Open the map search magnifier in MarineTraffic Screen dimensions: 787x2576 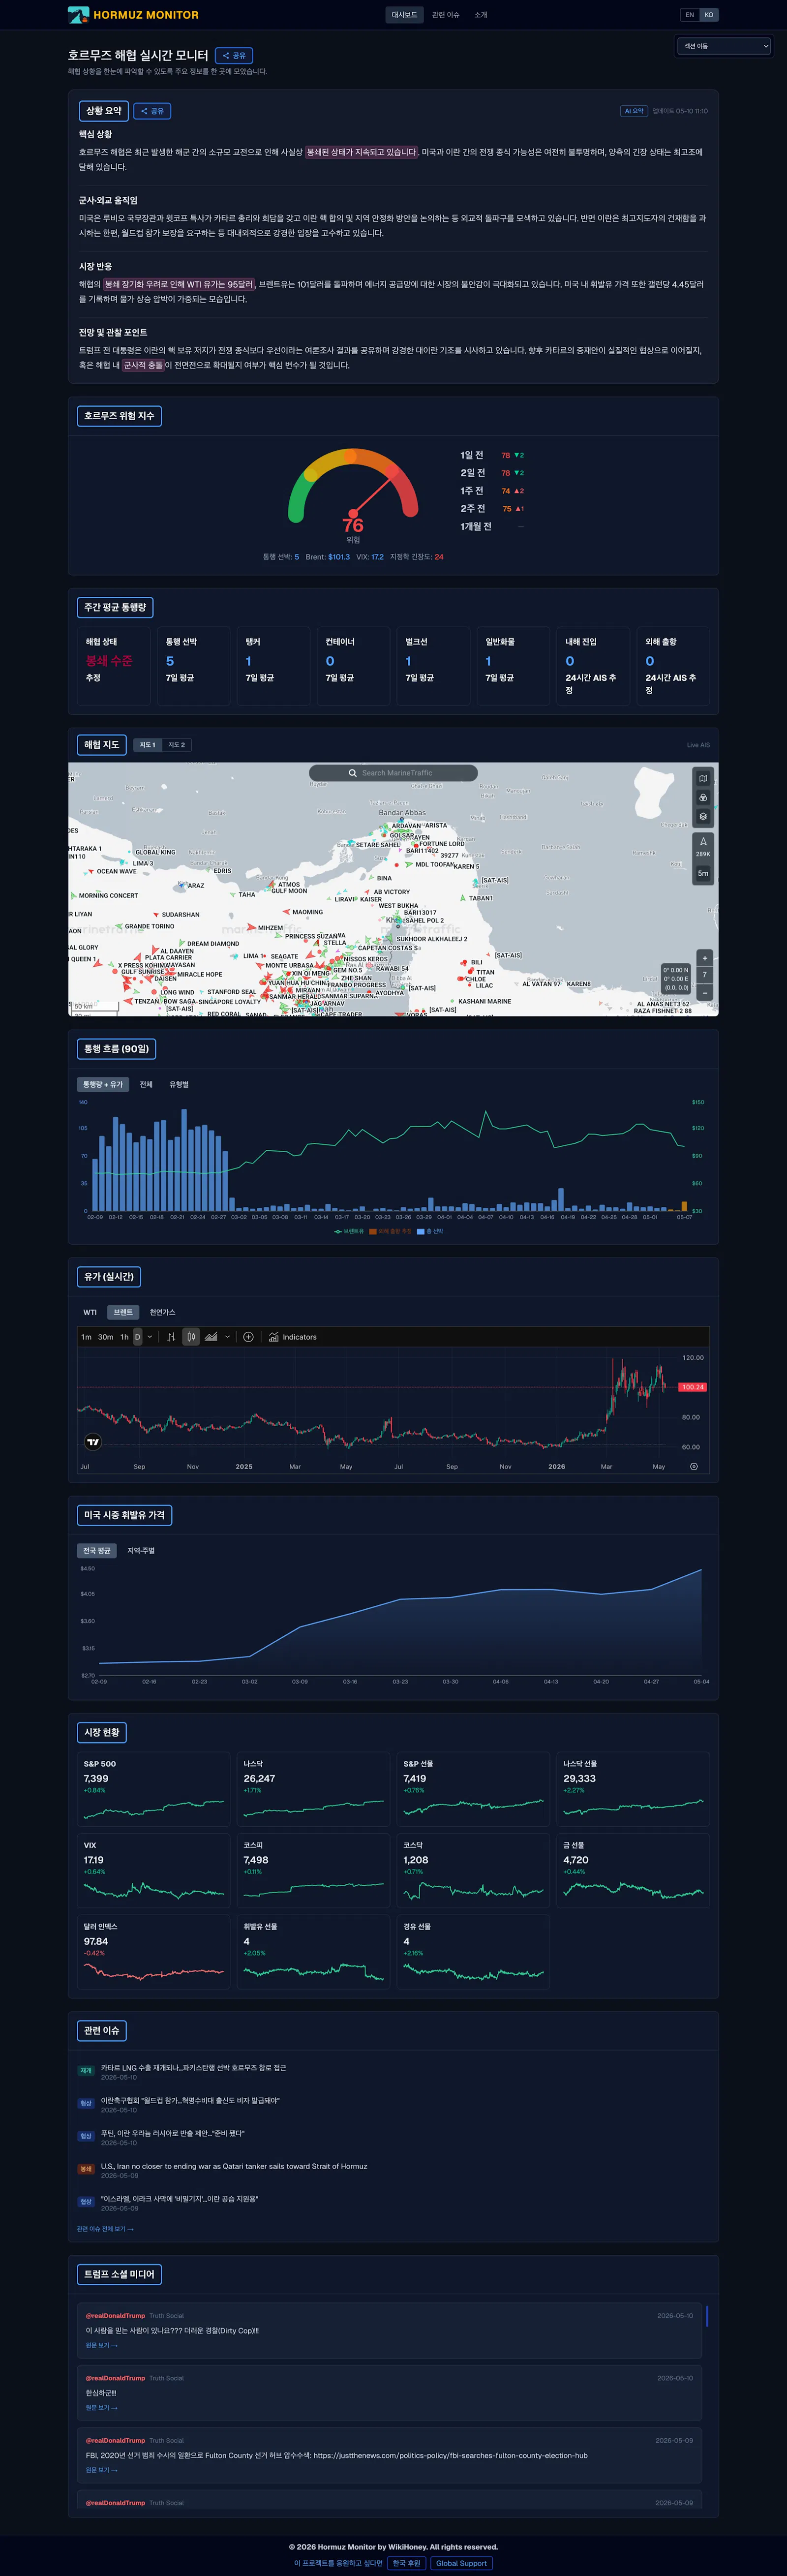point(352,773)
